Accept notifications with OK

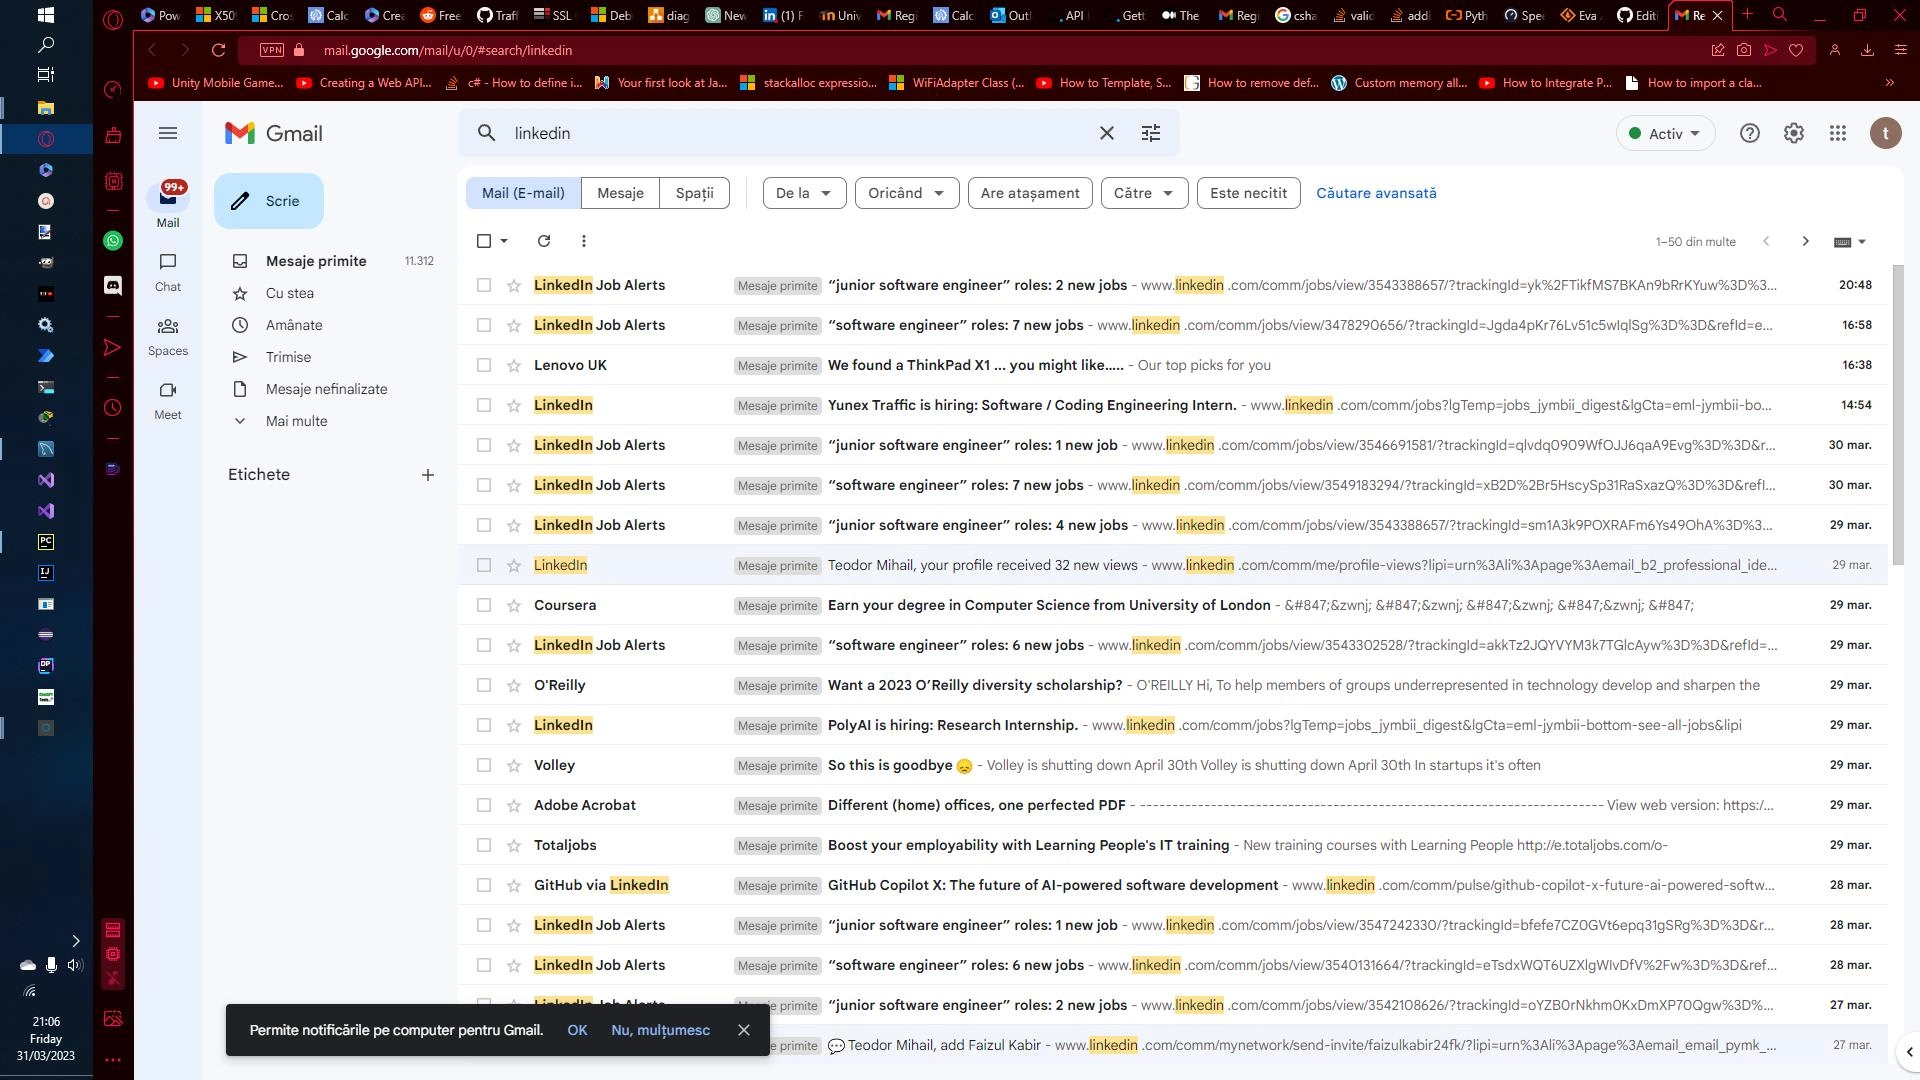click(x=577, y=1030)
